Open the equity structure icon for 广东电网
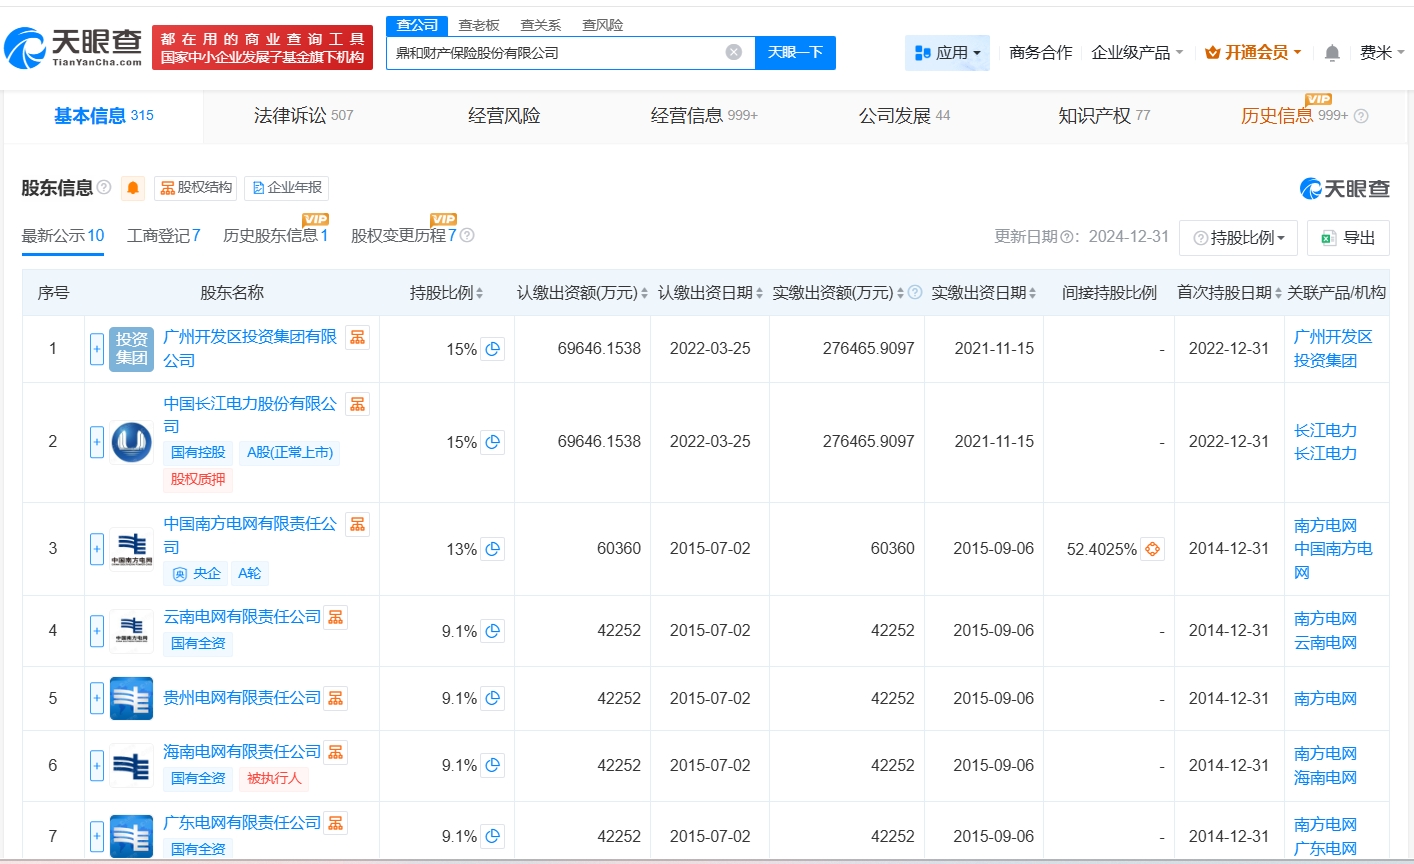The width and height of the screenshot is (1414, 864). 336,823
